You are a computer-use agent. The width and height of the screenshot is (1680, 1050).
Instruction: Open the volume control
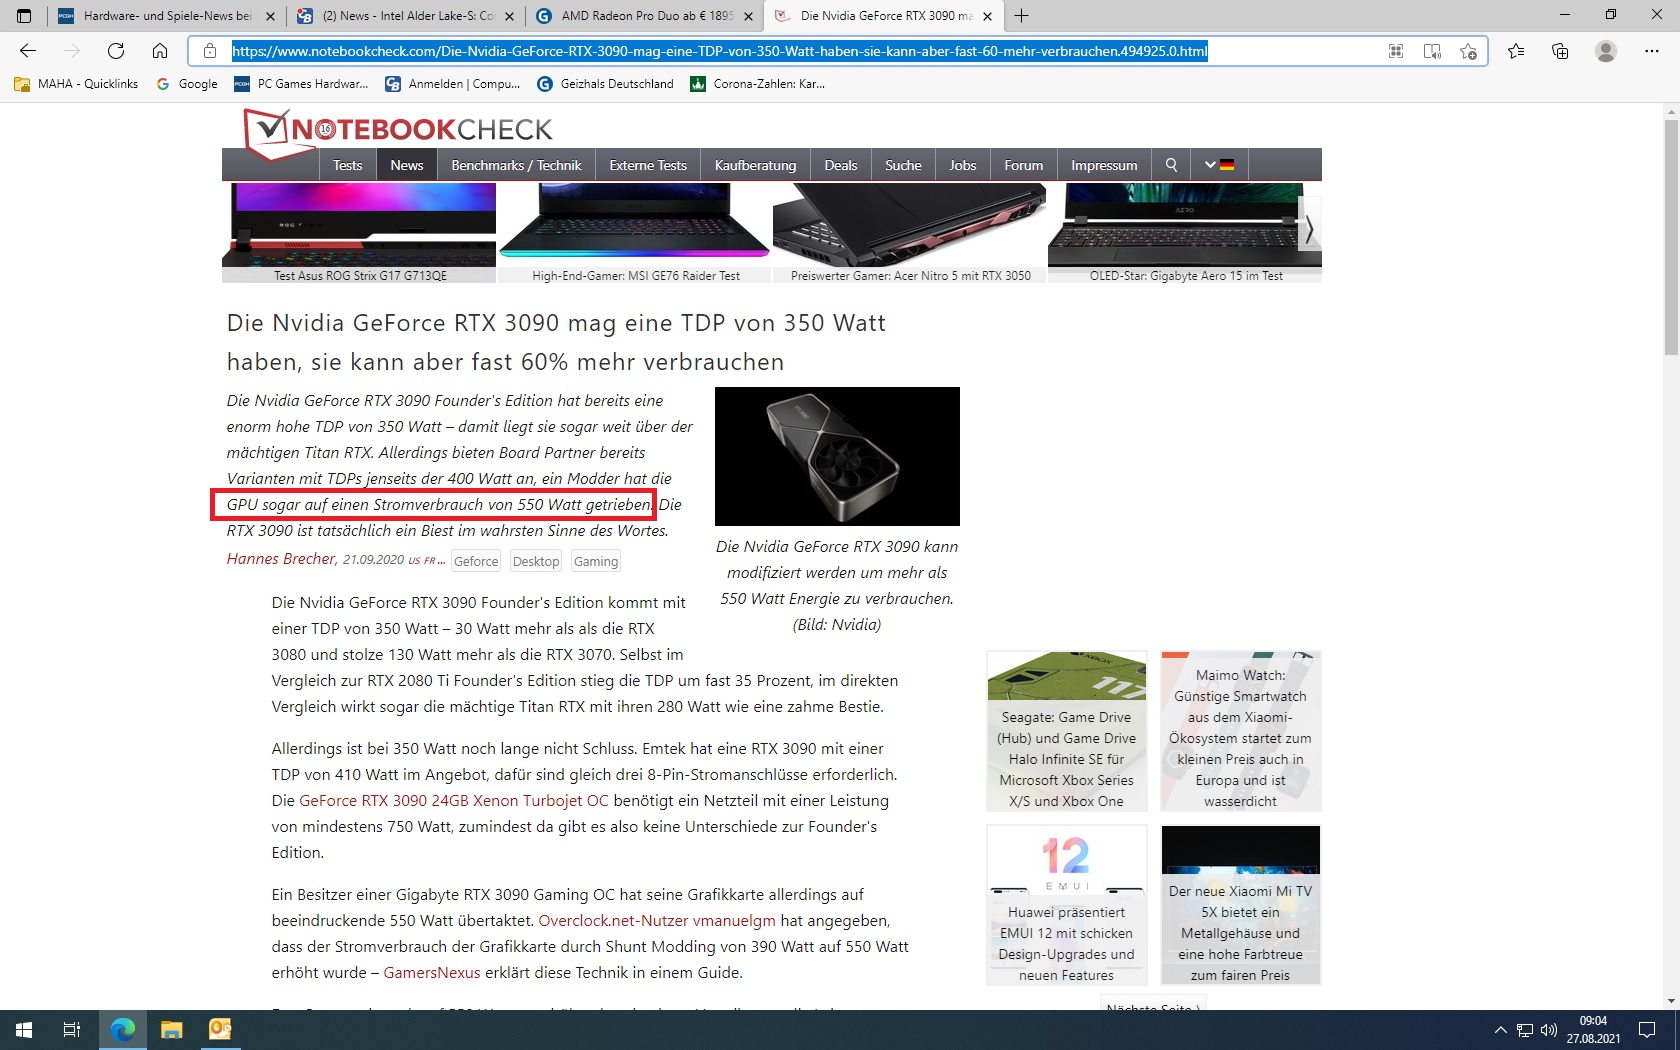point(1549,1030)
